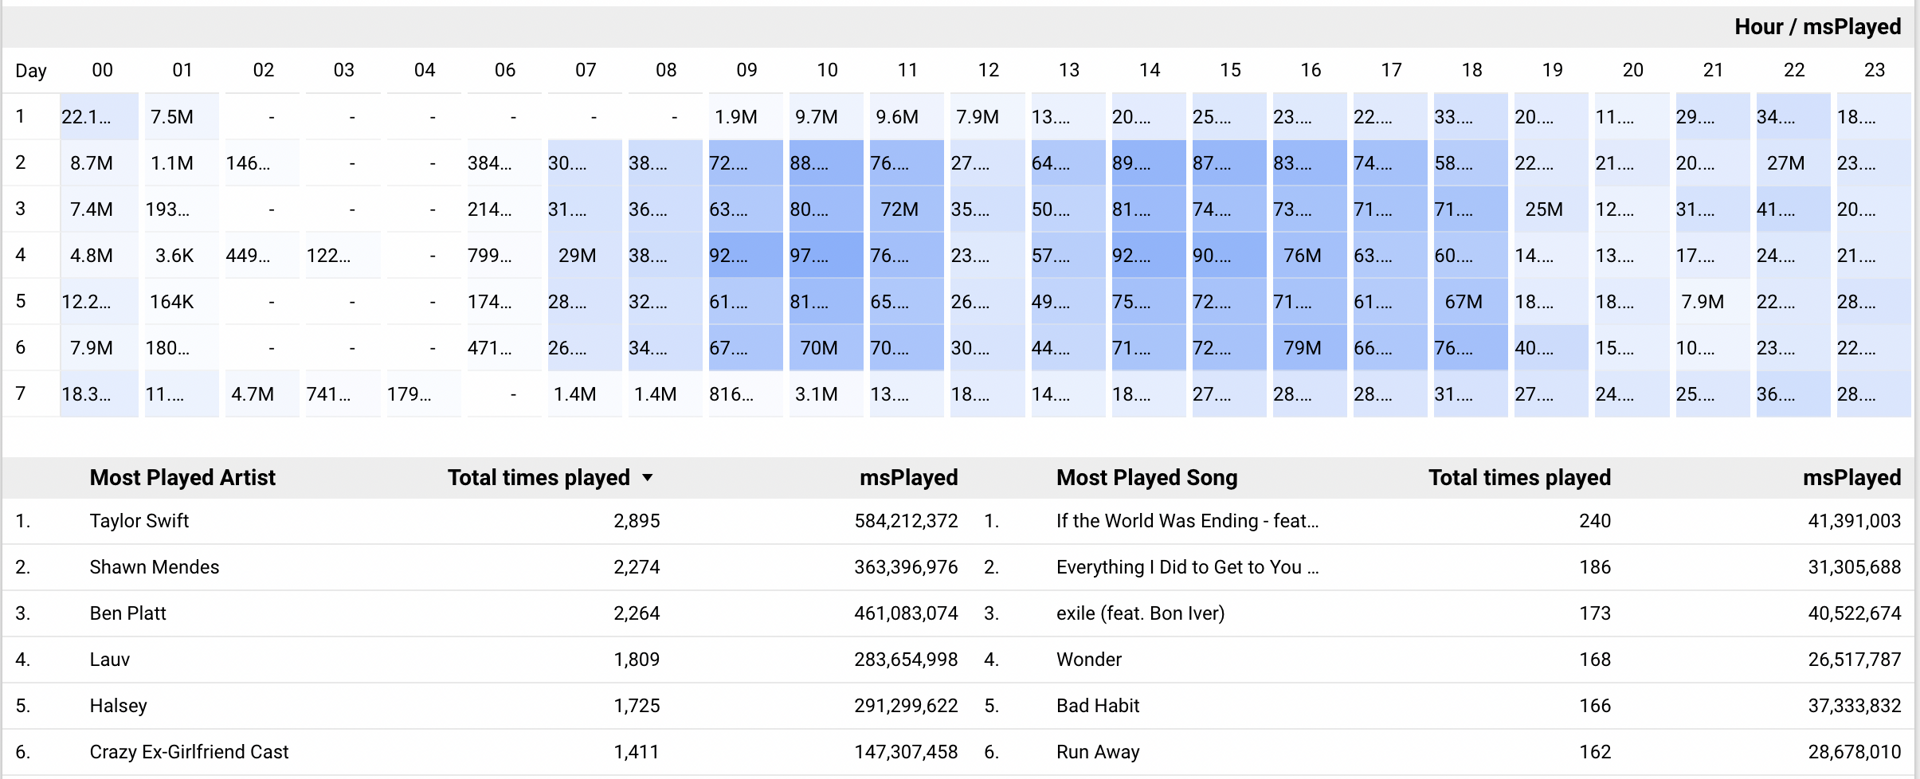Click the song exile (feat. Bon Iver)
1920x779 pixels.
tap(1140, 613)
